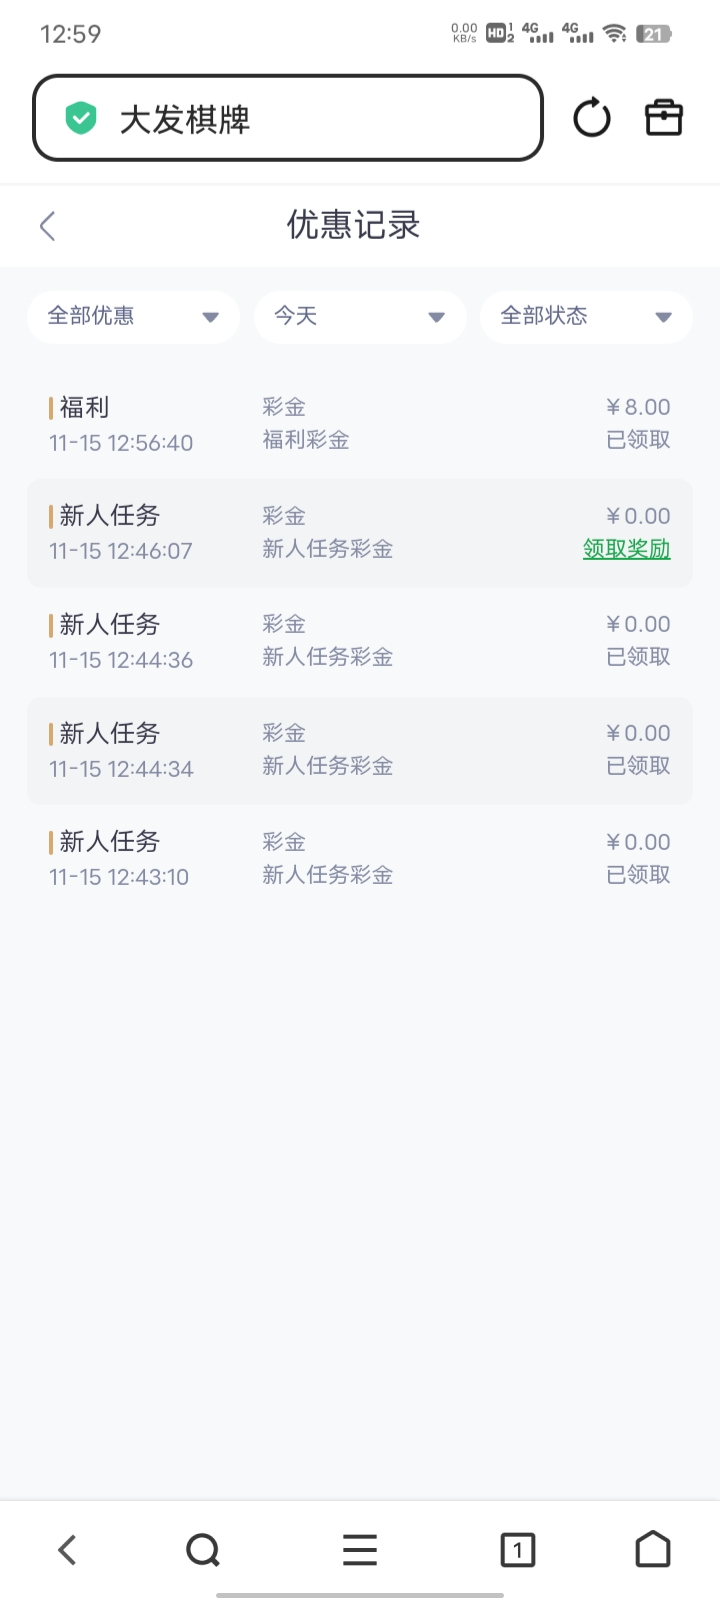720x1600 pixels.
Task: Open the tab switcher showing 1 tab
Action: (517, 1550)
